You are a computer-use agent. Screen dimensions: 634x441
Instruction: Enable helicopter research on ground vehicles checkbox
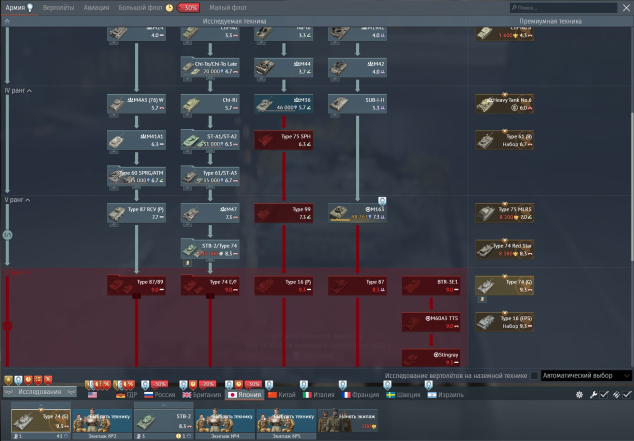tap(534, 376)
